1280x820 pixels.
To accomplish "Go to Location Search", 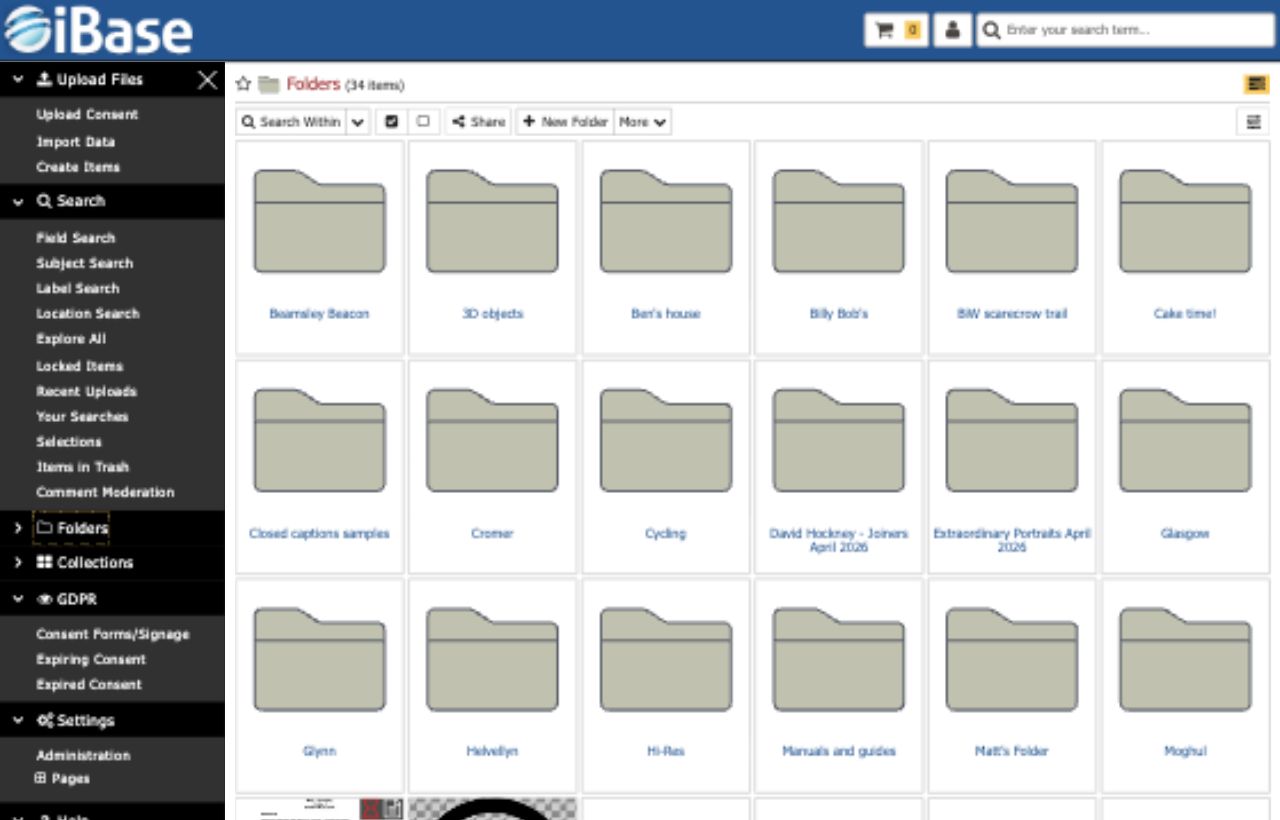I will [x=88, y=314].
